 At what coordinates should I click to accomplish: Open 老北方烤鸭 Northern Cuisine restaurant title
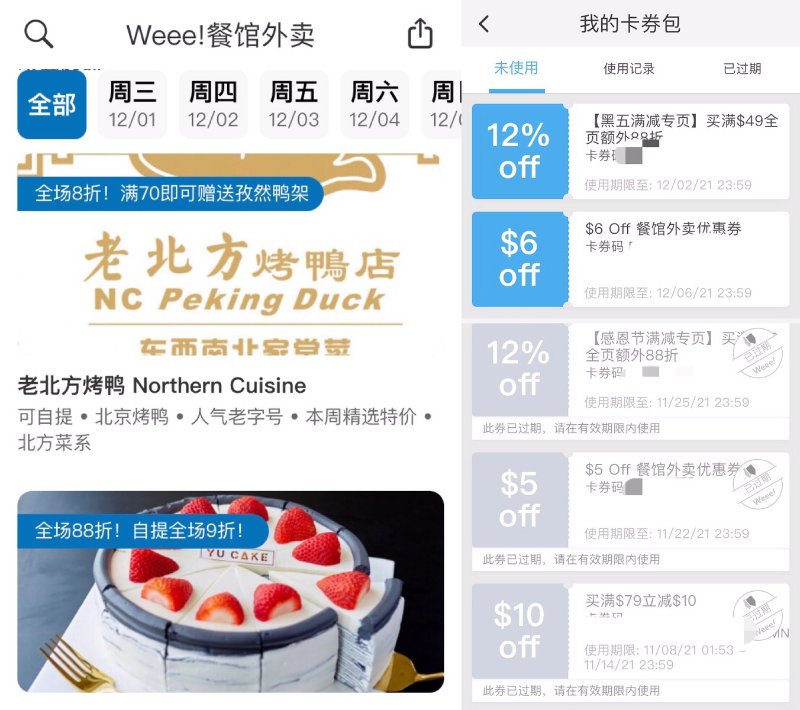[x=162, y=386]
